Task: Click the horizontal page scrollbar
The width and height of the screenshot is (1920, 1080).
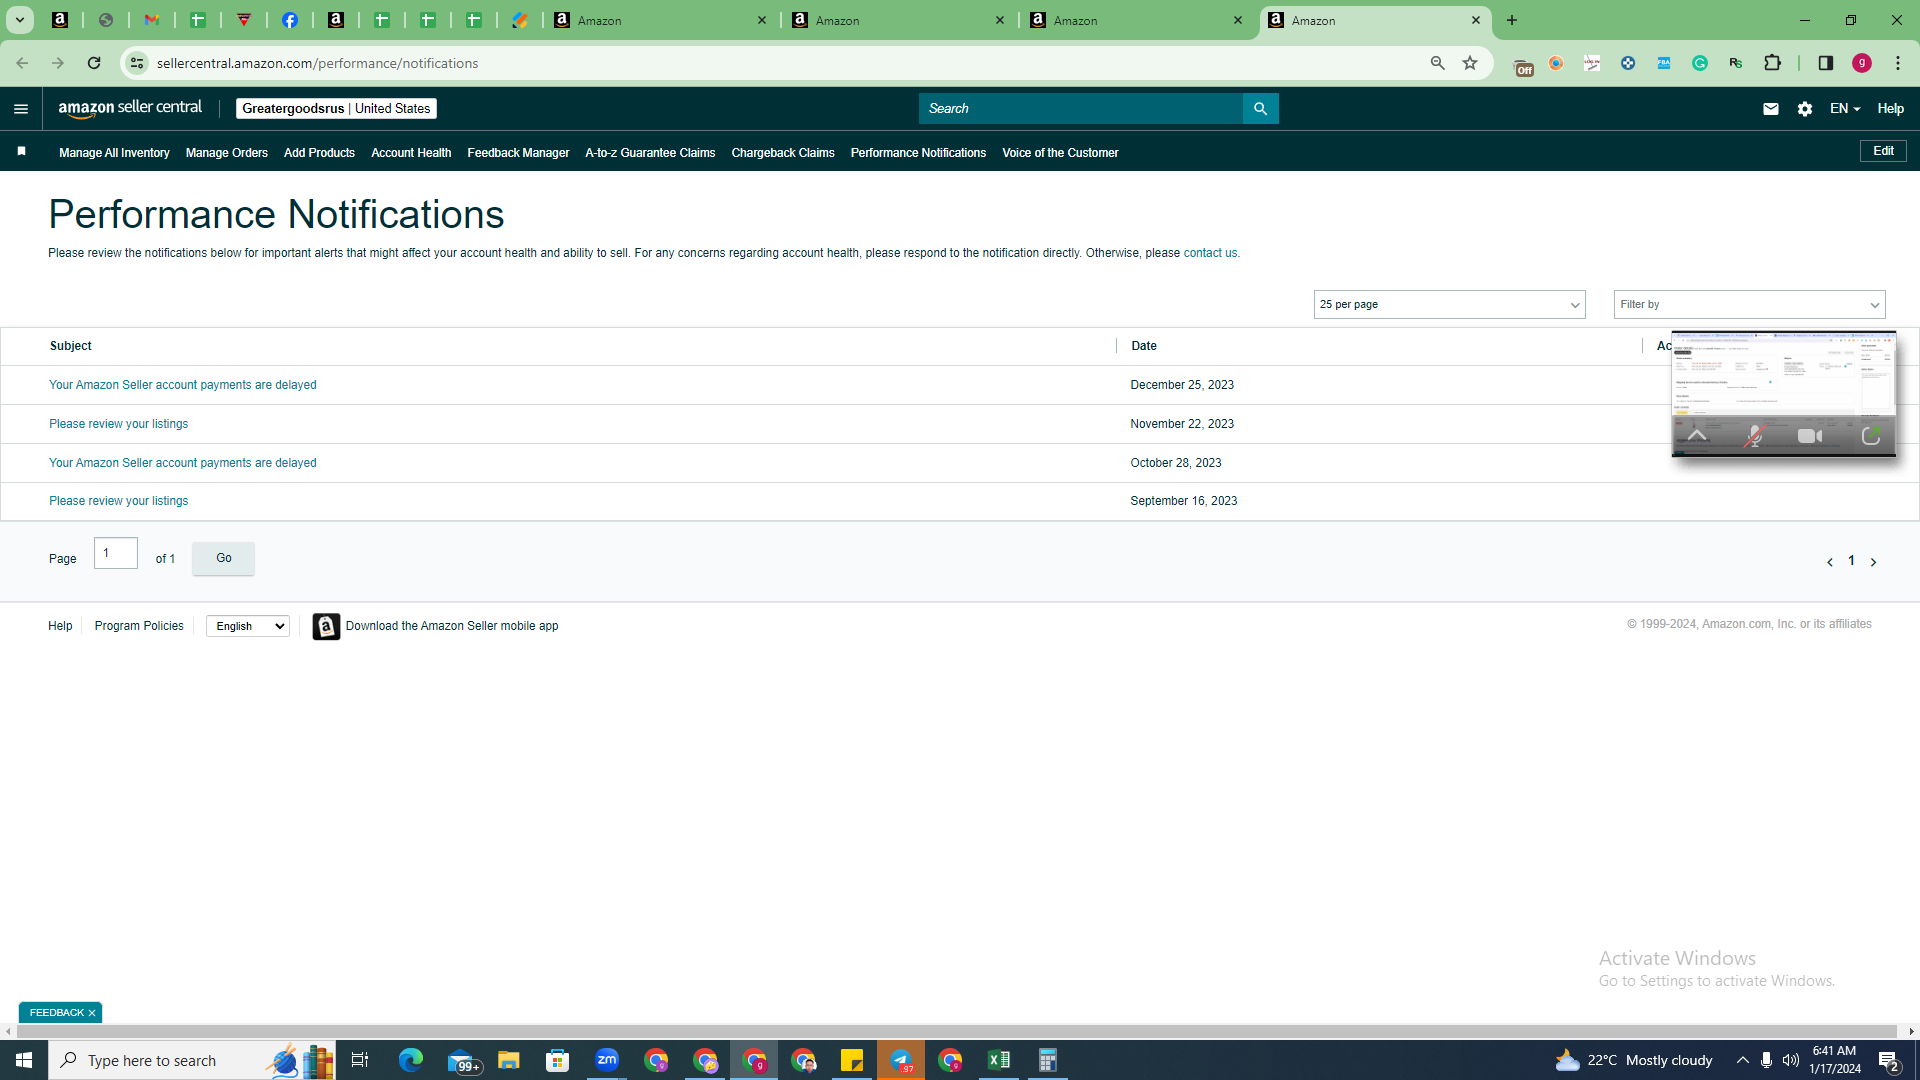Action: click(x=957, y=1031)
